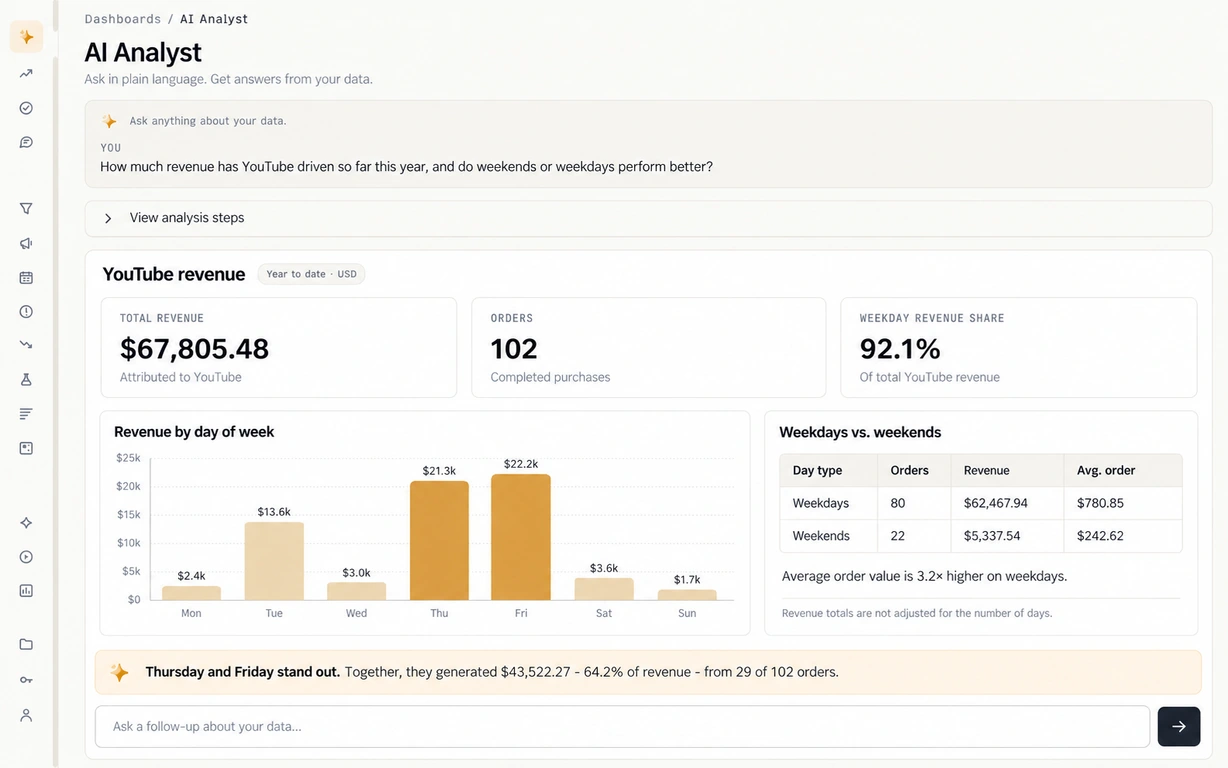Click the Weekdays vs. weekends heading
1228x768 pixels.
pyautogui.click(x=860, y=432)
